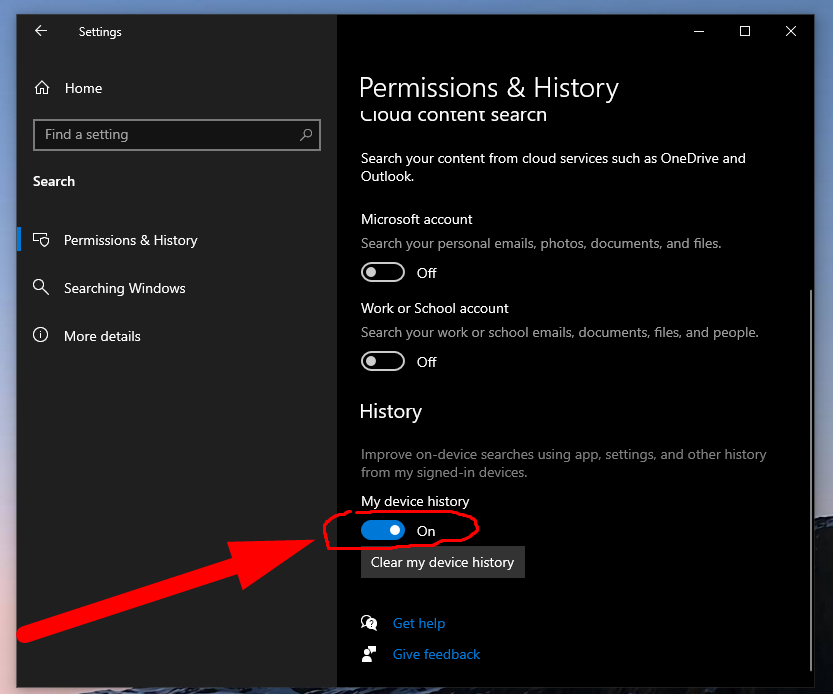
Task: Click the More details info icon
Action: point(41,336)
